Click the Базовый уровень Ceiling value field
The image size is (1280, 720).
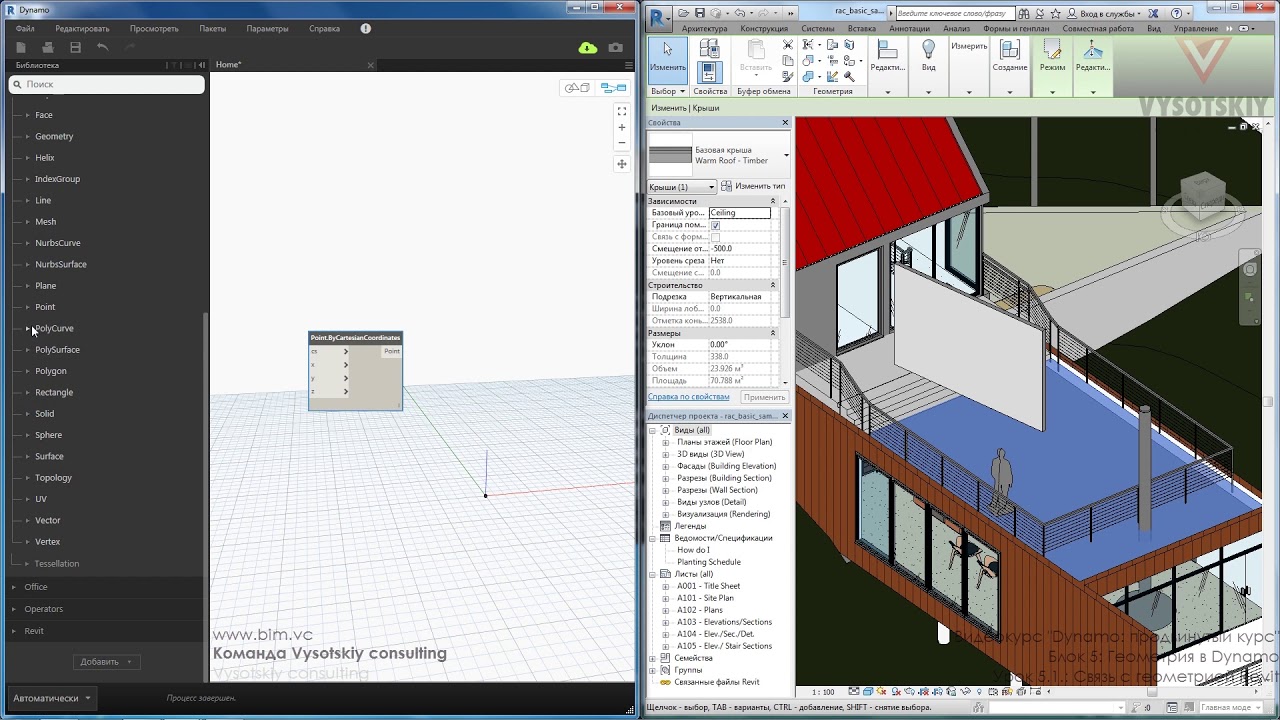[740, 213]
